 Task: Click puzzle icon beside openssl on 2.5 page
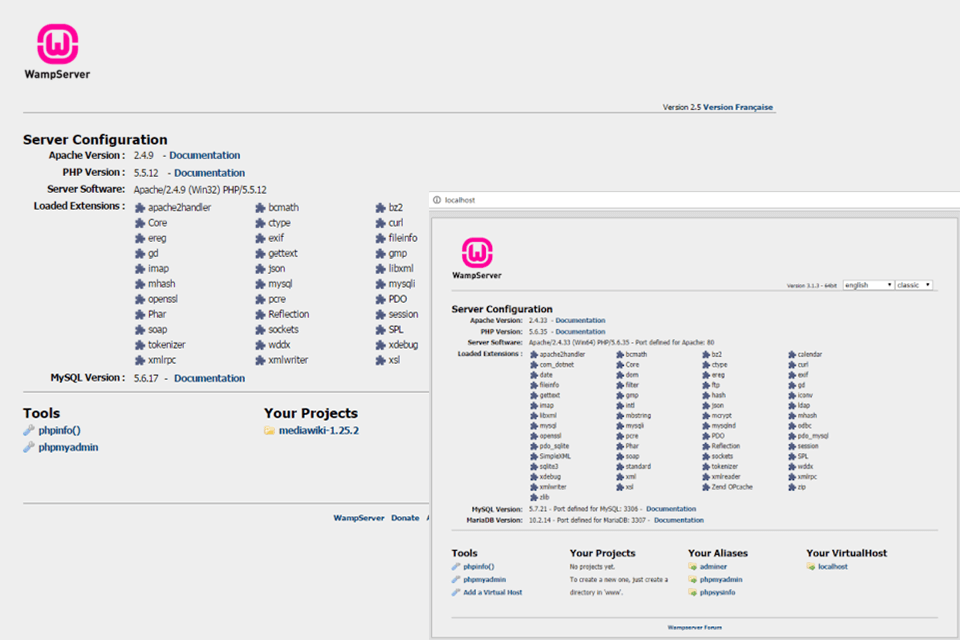(140, 299)
